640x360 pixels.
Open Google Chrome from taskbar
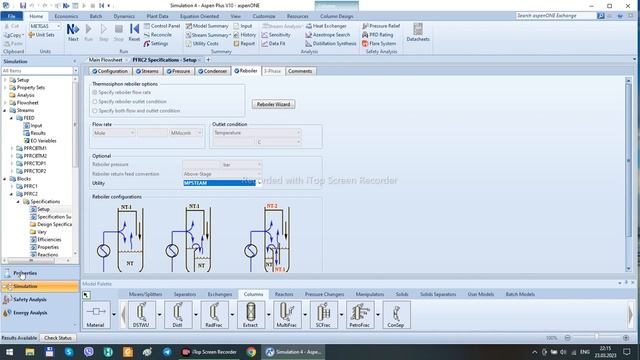(251, 352)
